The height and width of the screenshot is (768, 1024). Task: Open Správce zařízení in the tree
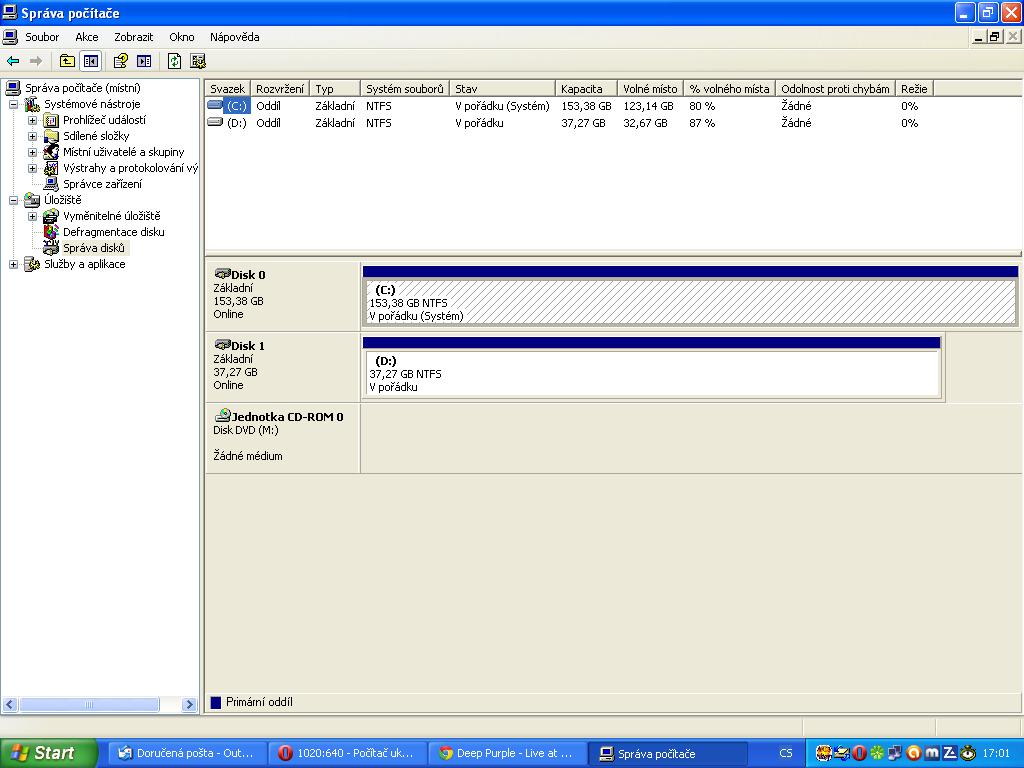102,184
